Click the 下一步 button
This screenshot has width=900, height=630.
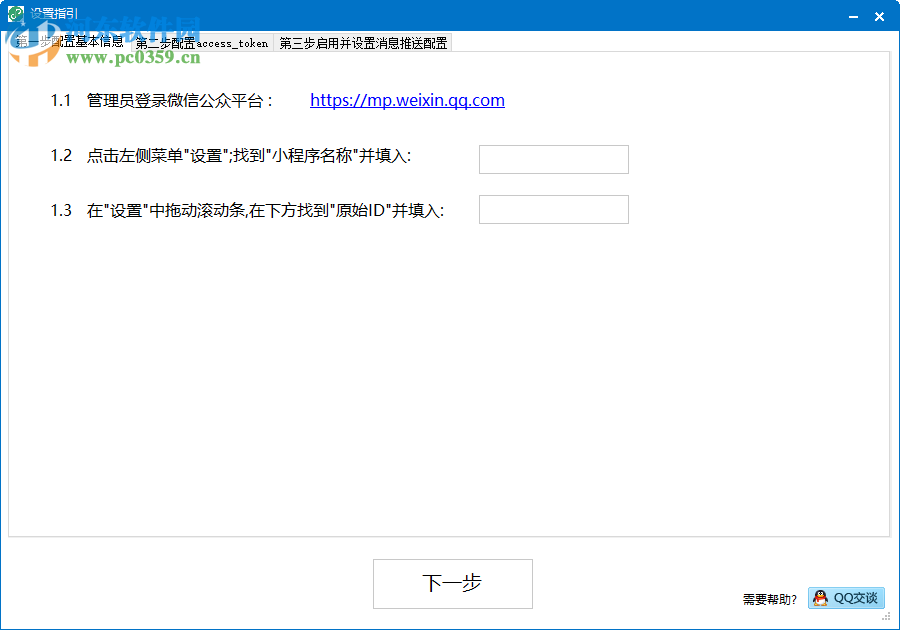click(452, 583)
